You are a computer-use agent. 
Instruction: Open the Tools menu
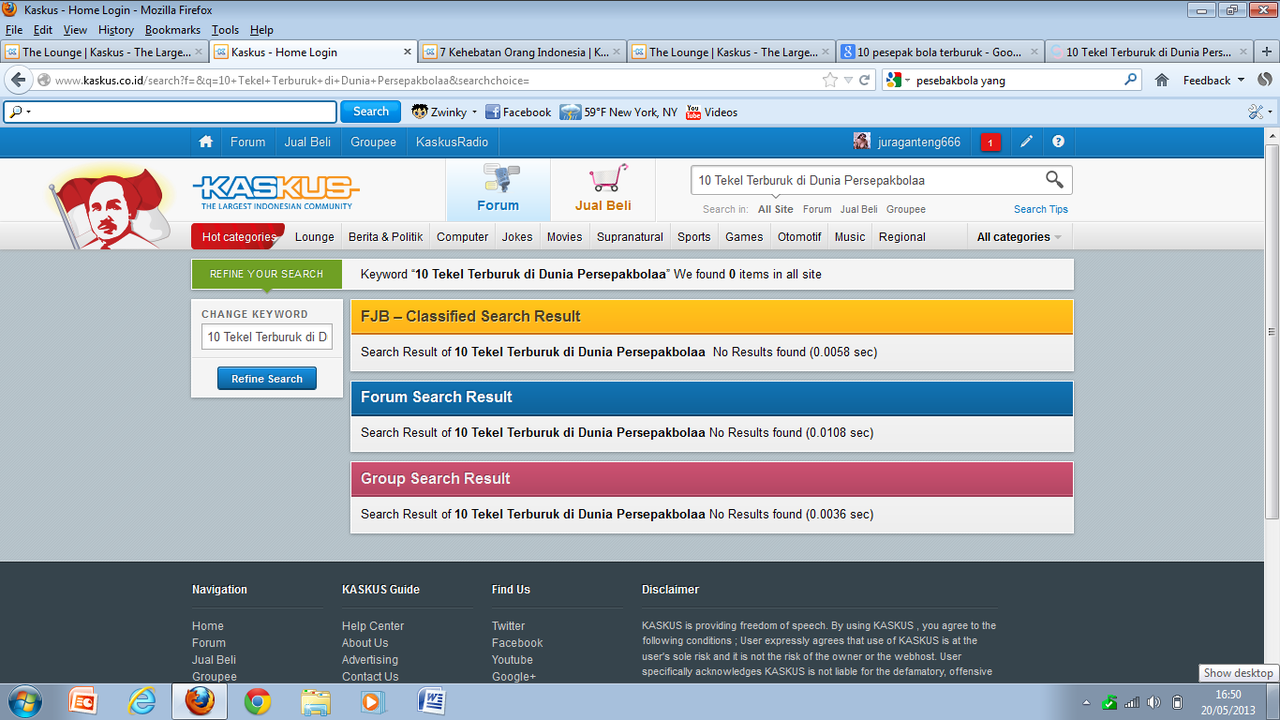coord(225,30)
